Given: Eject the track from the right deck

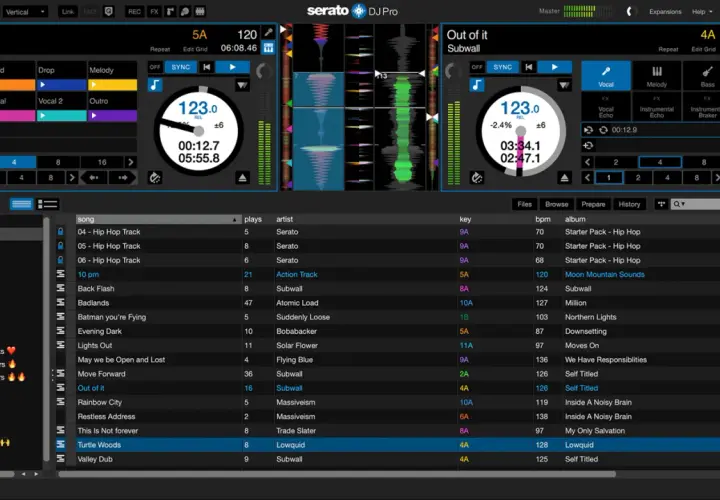Looking at the screenshot, I should 564,178.
